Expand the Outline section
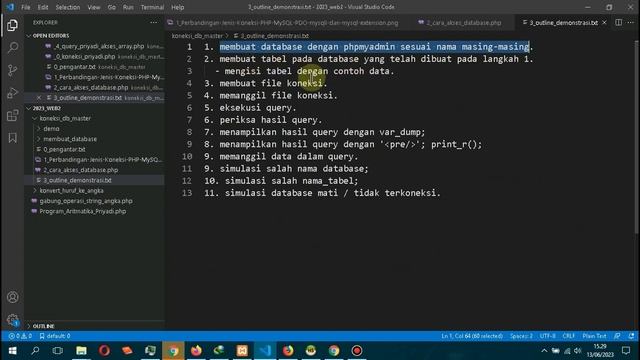The image size is (640, 360). click(43, 326)
